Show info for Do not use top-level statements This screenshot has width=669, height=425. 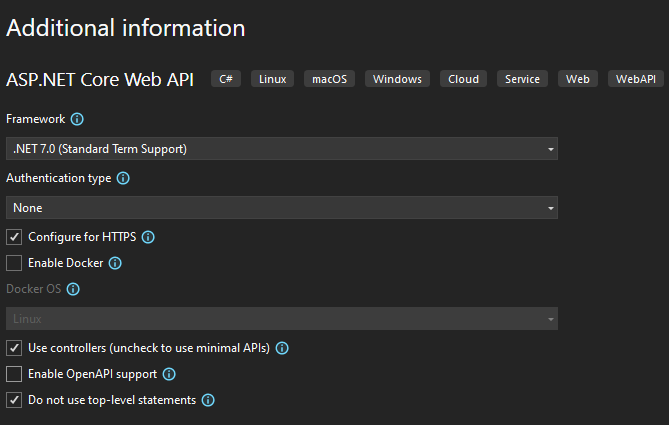(208, 400)
